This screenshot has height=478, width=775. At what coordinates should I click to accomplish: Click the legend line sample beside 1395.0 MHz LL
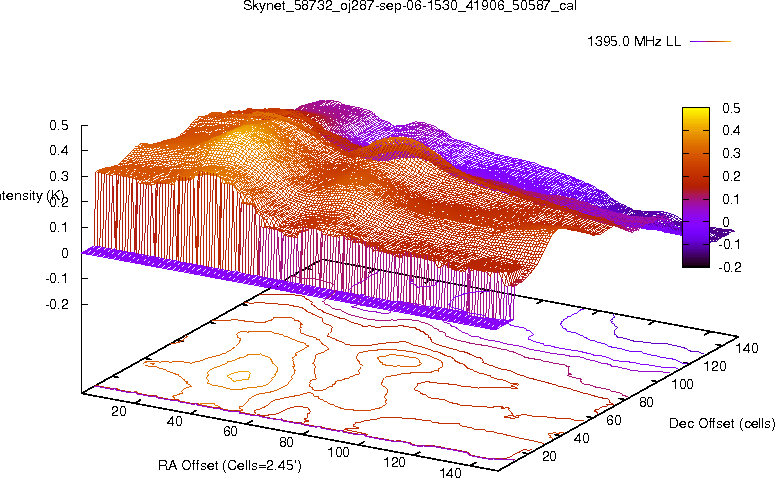(710, 42)
